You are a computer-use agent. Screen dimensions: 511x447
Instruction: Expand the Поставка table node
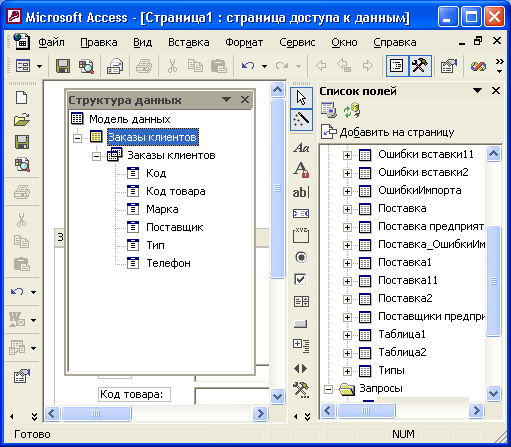point(347,209)
